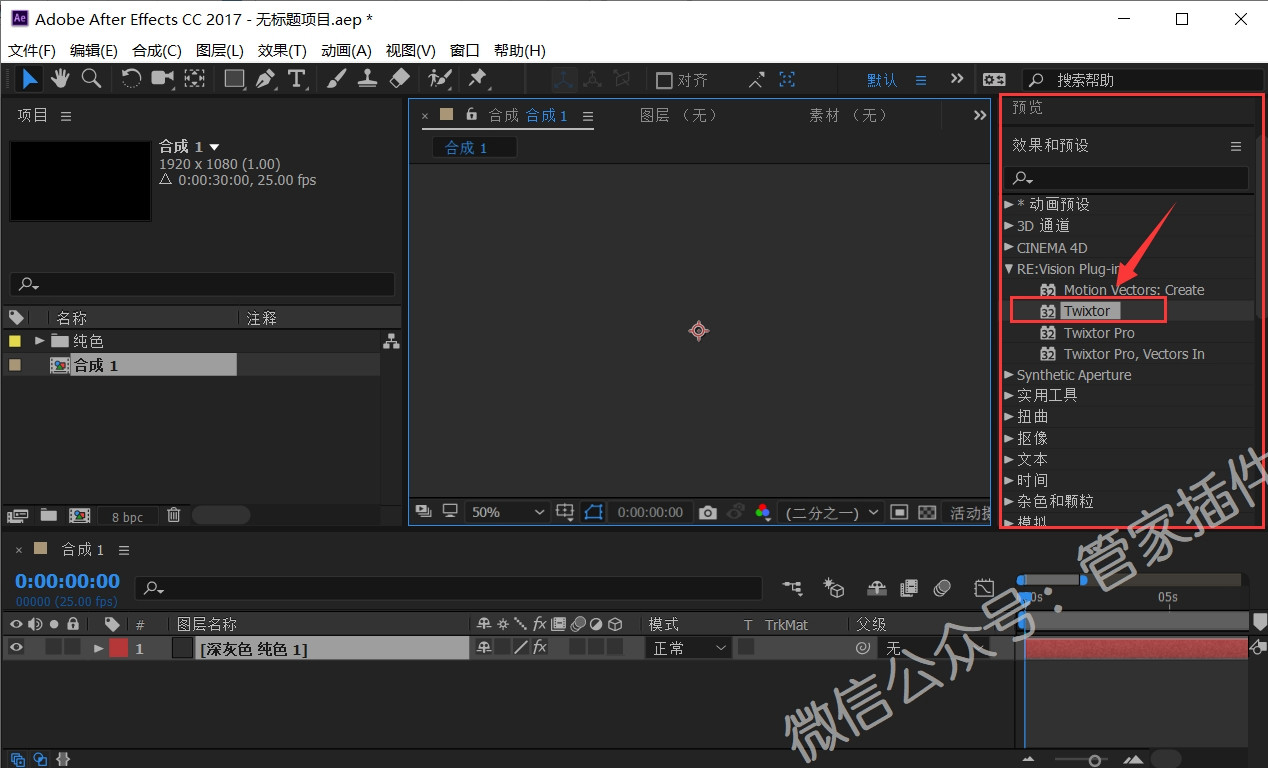Enable the 对齐 snapping checkbox
Image resolution: width=1268 pixels, height=768 pixels.
(x=664, y=80)
